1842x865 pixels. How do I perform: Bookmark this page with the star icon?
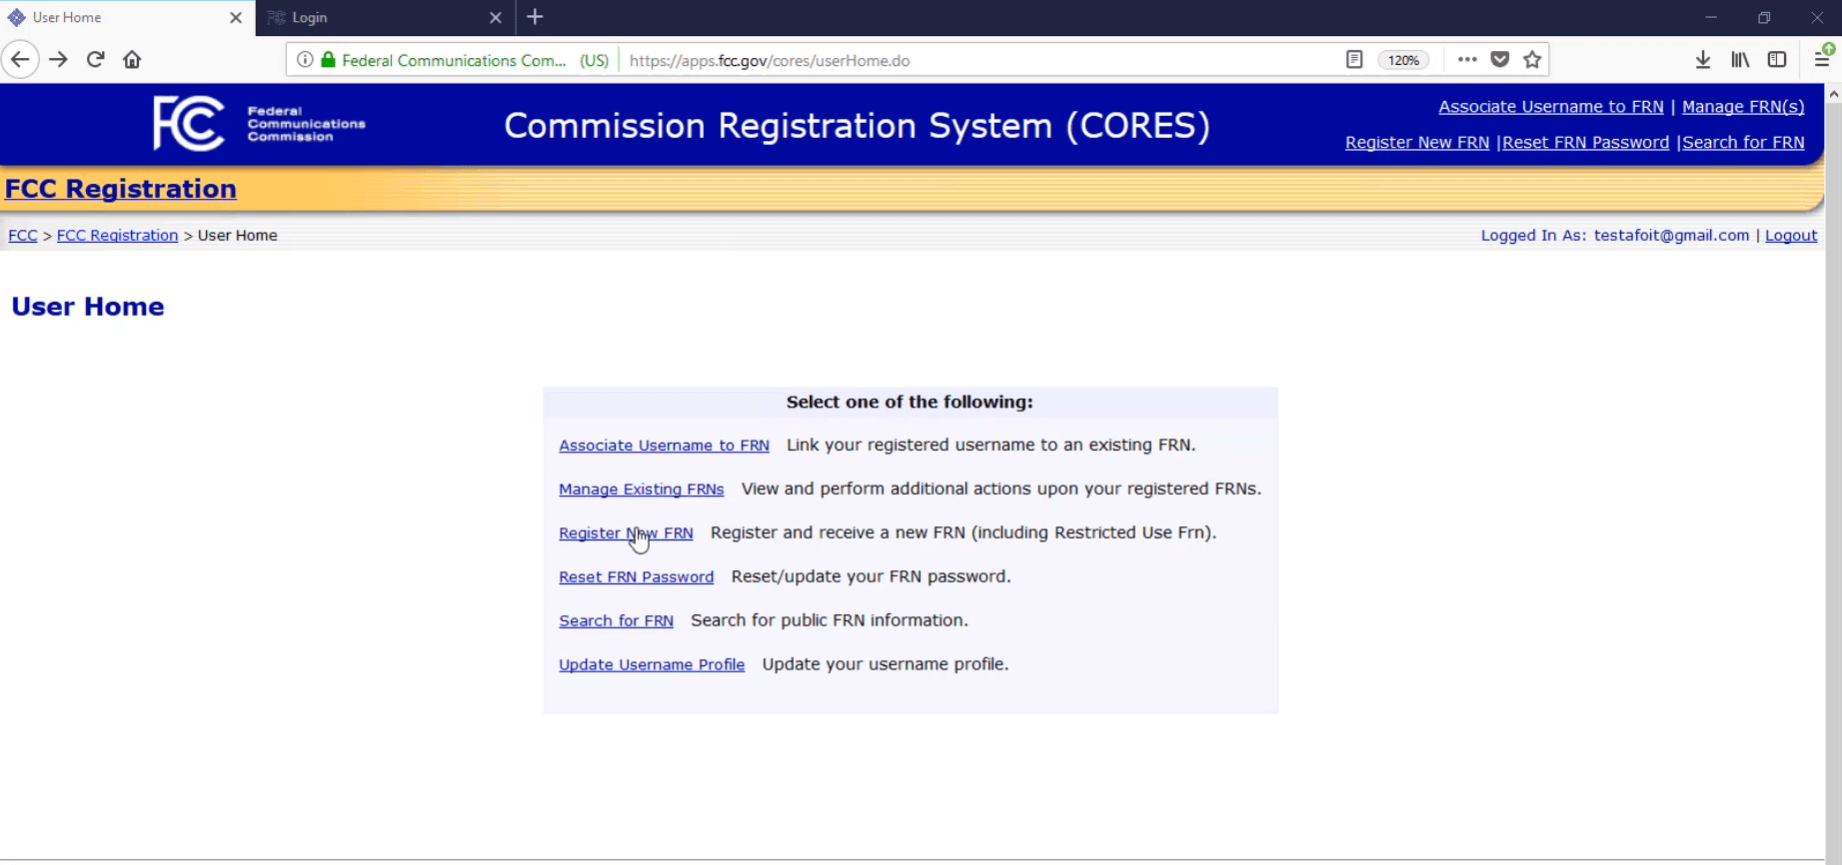coord(1532,60)
